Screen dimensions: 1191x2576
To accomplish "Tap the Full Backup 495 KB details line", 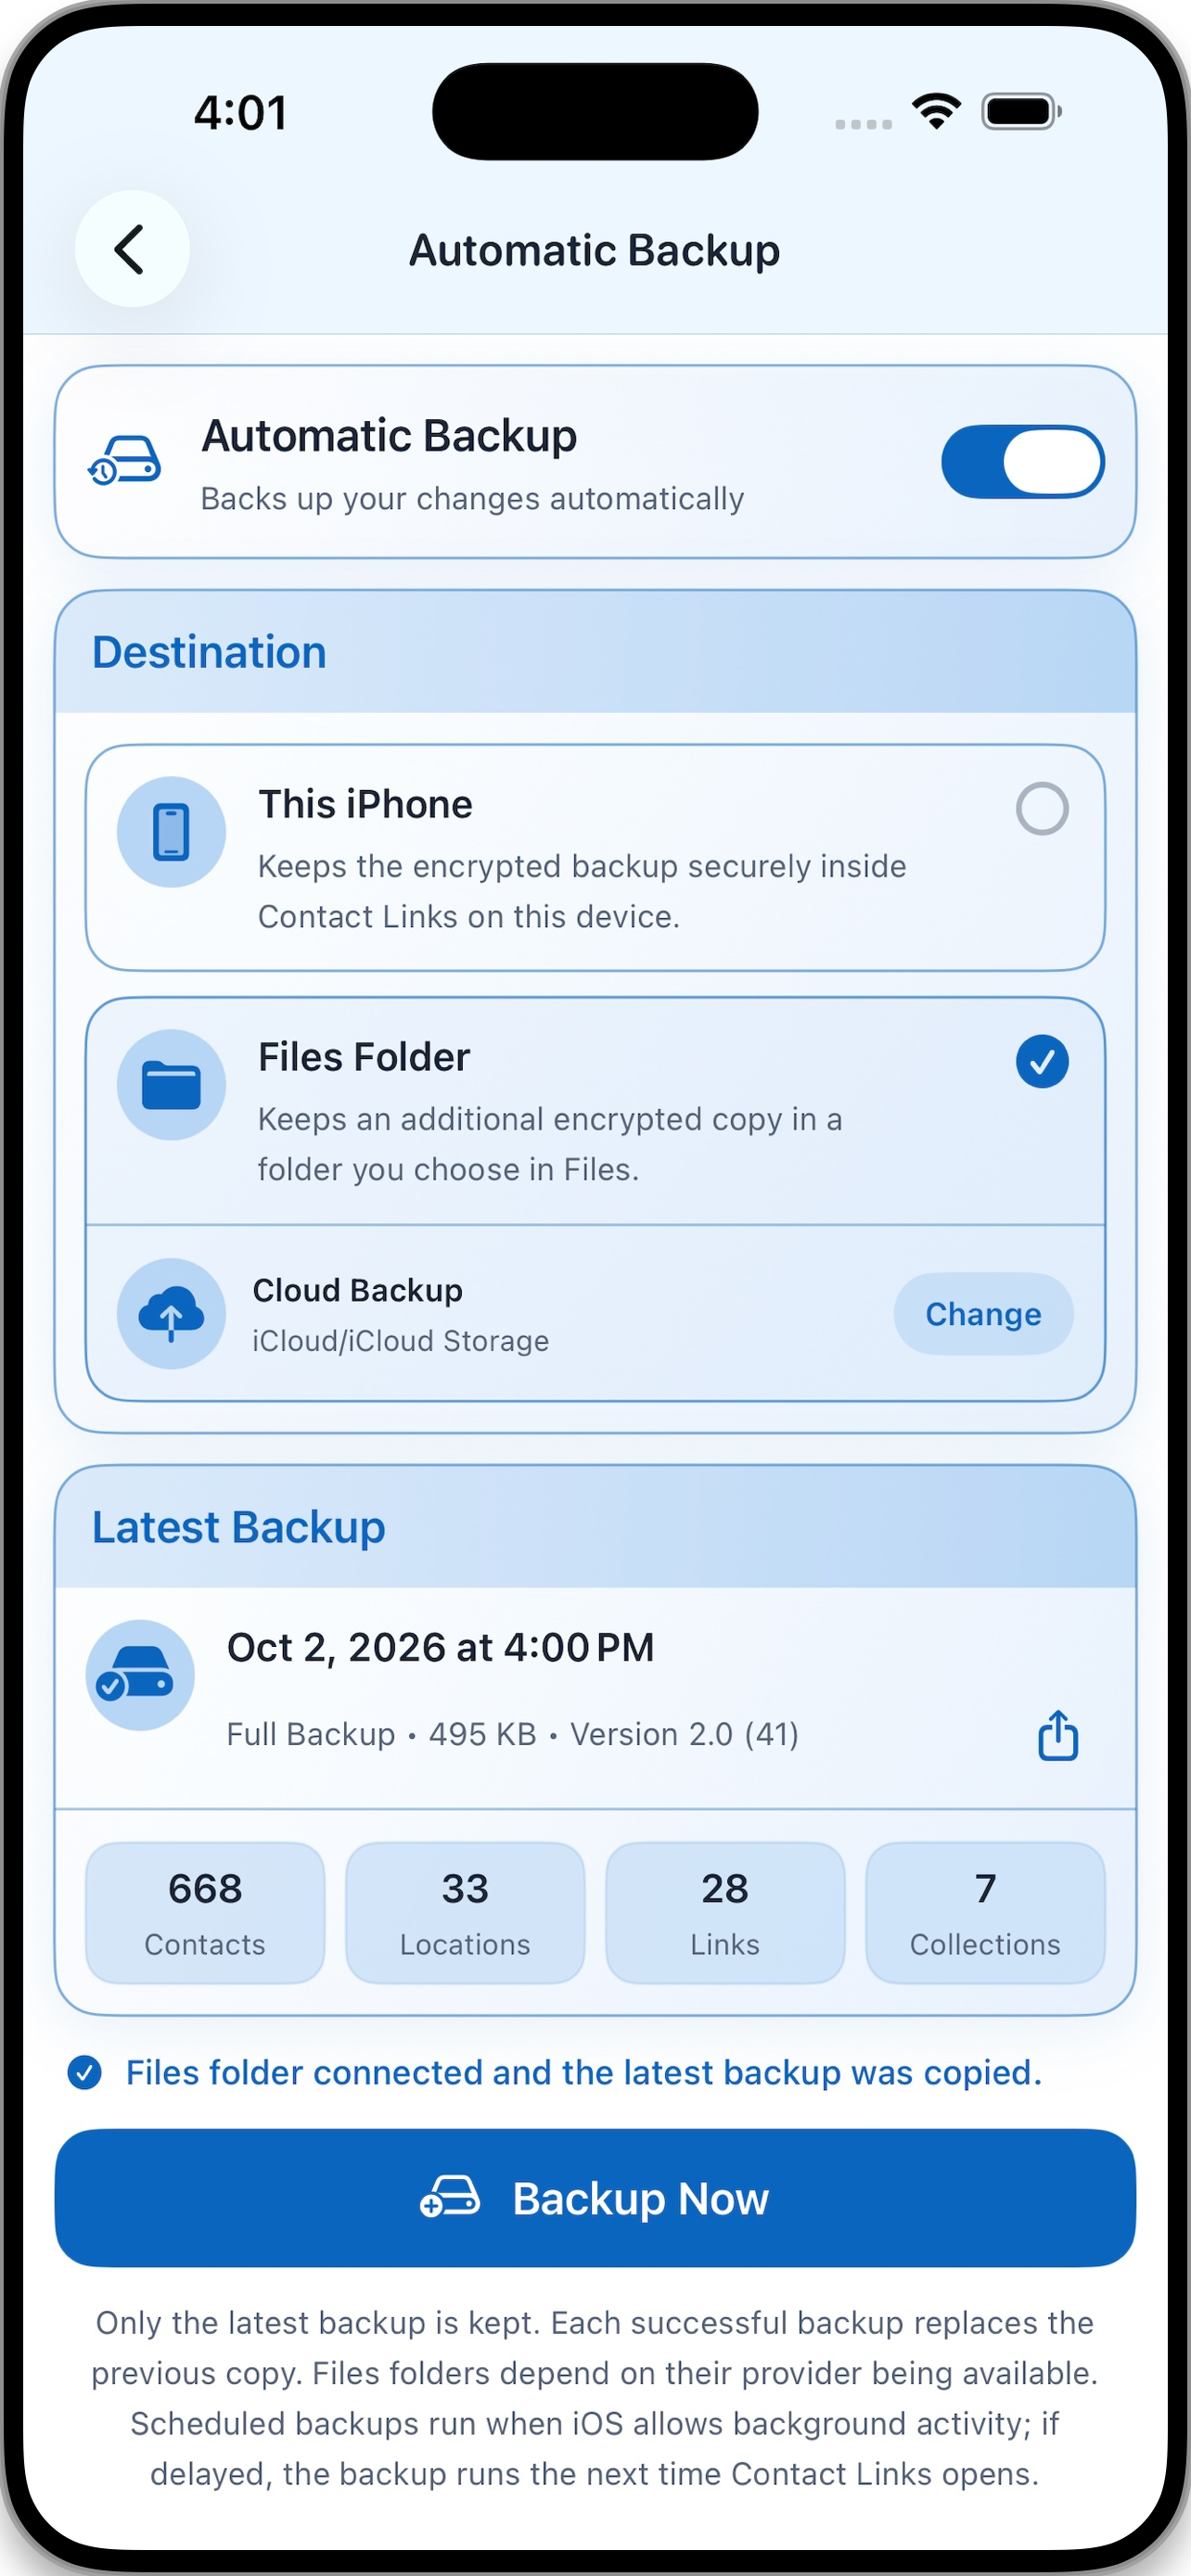I will [x=513, y=1734].
